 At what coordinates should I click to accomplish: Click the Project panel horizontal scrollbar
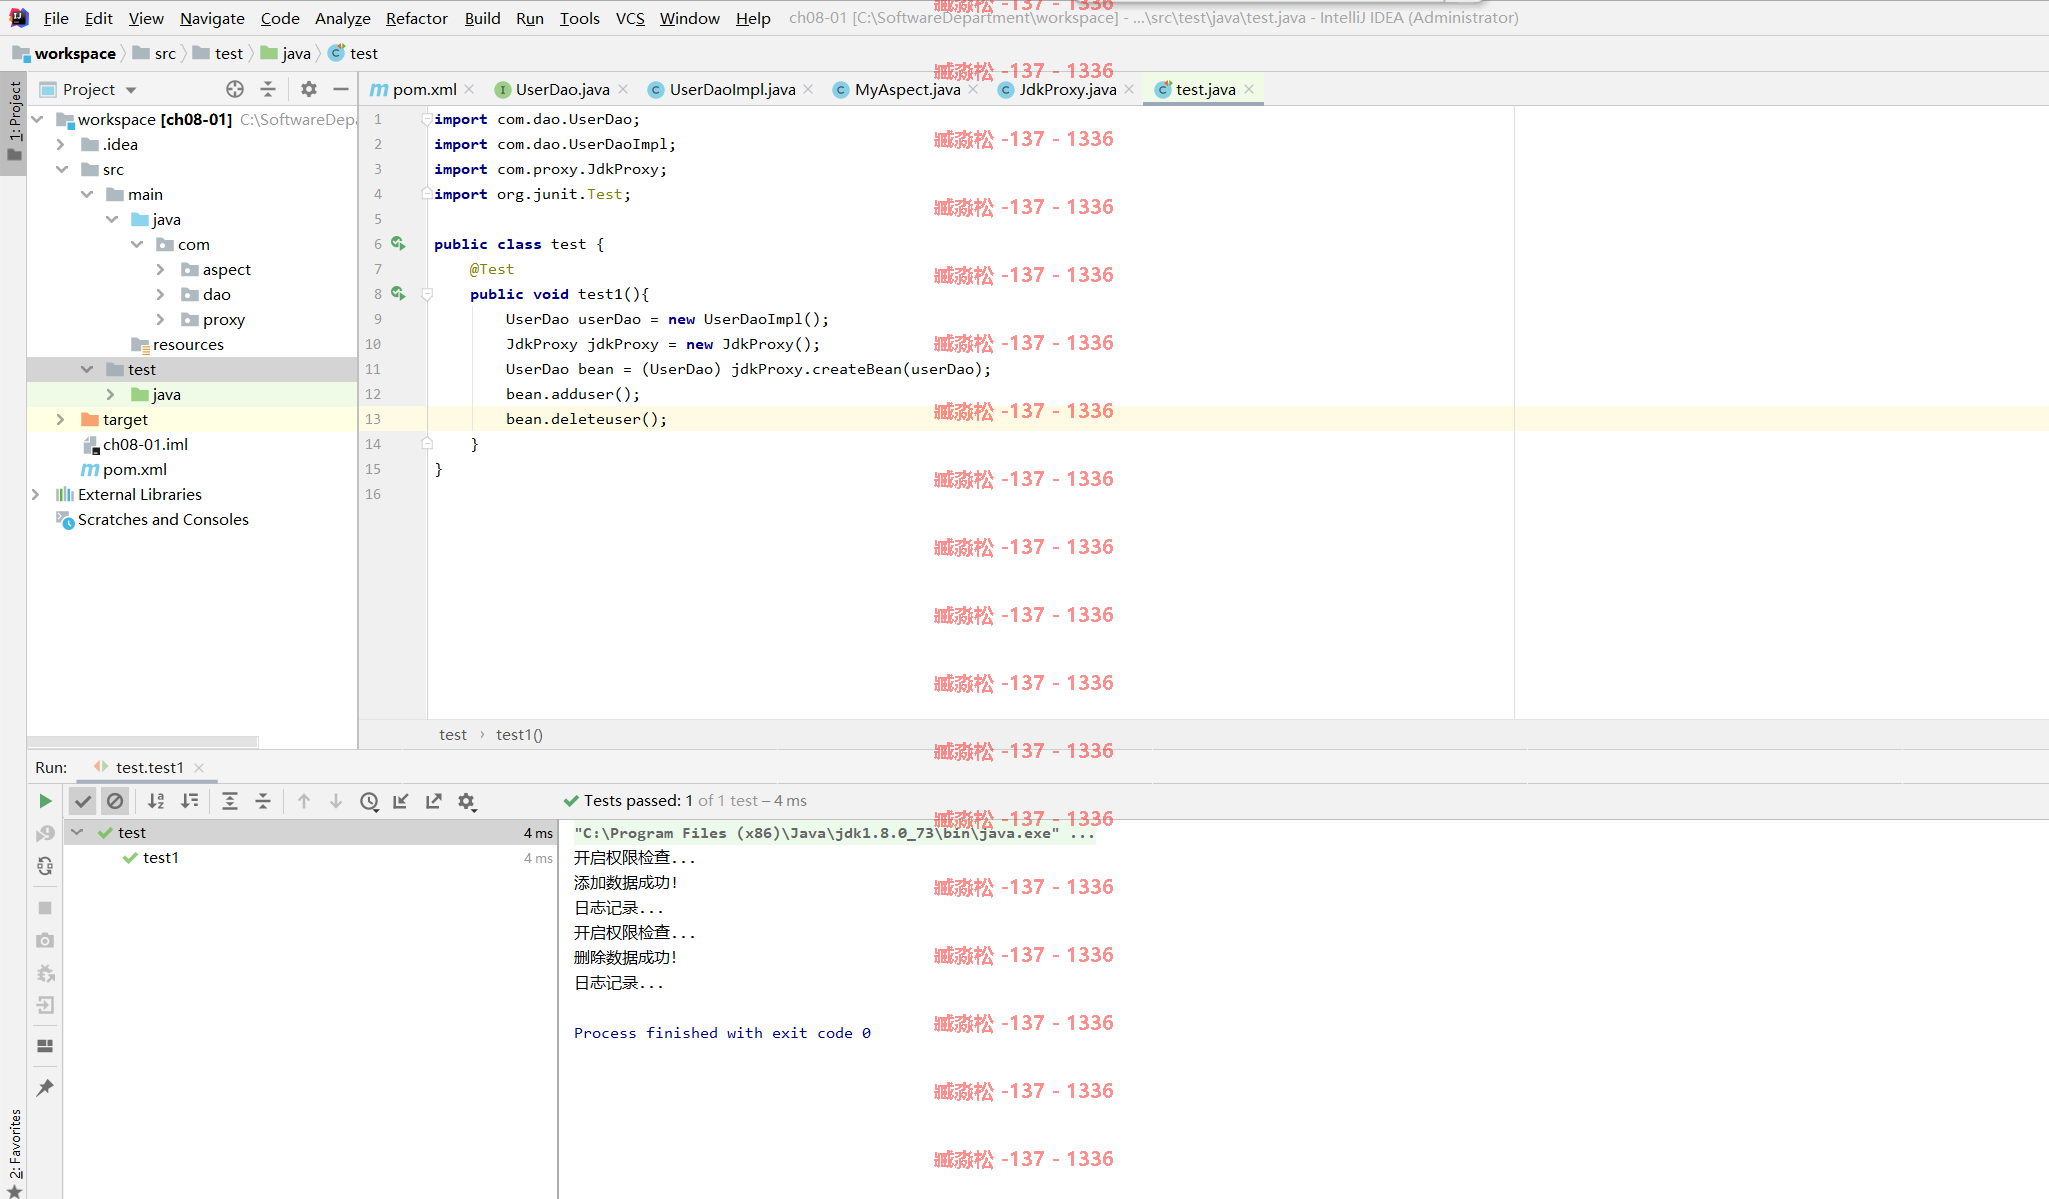coord(142,742)
